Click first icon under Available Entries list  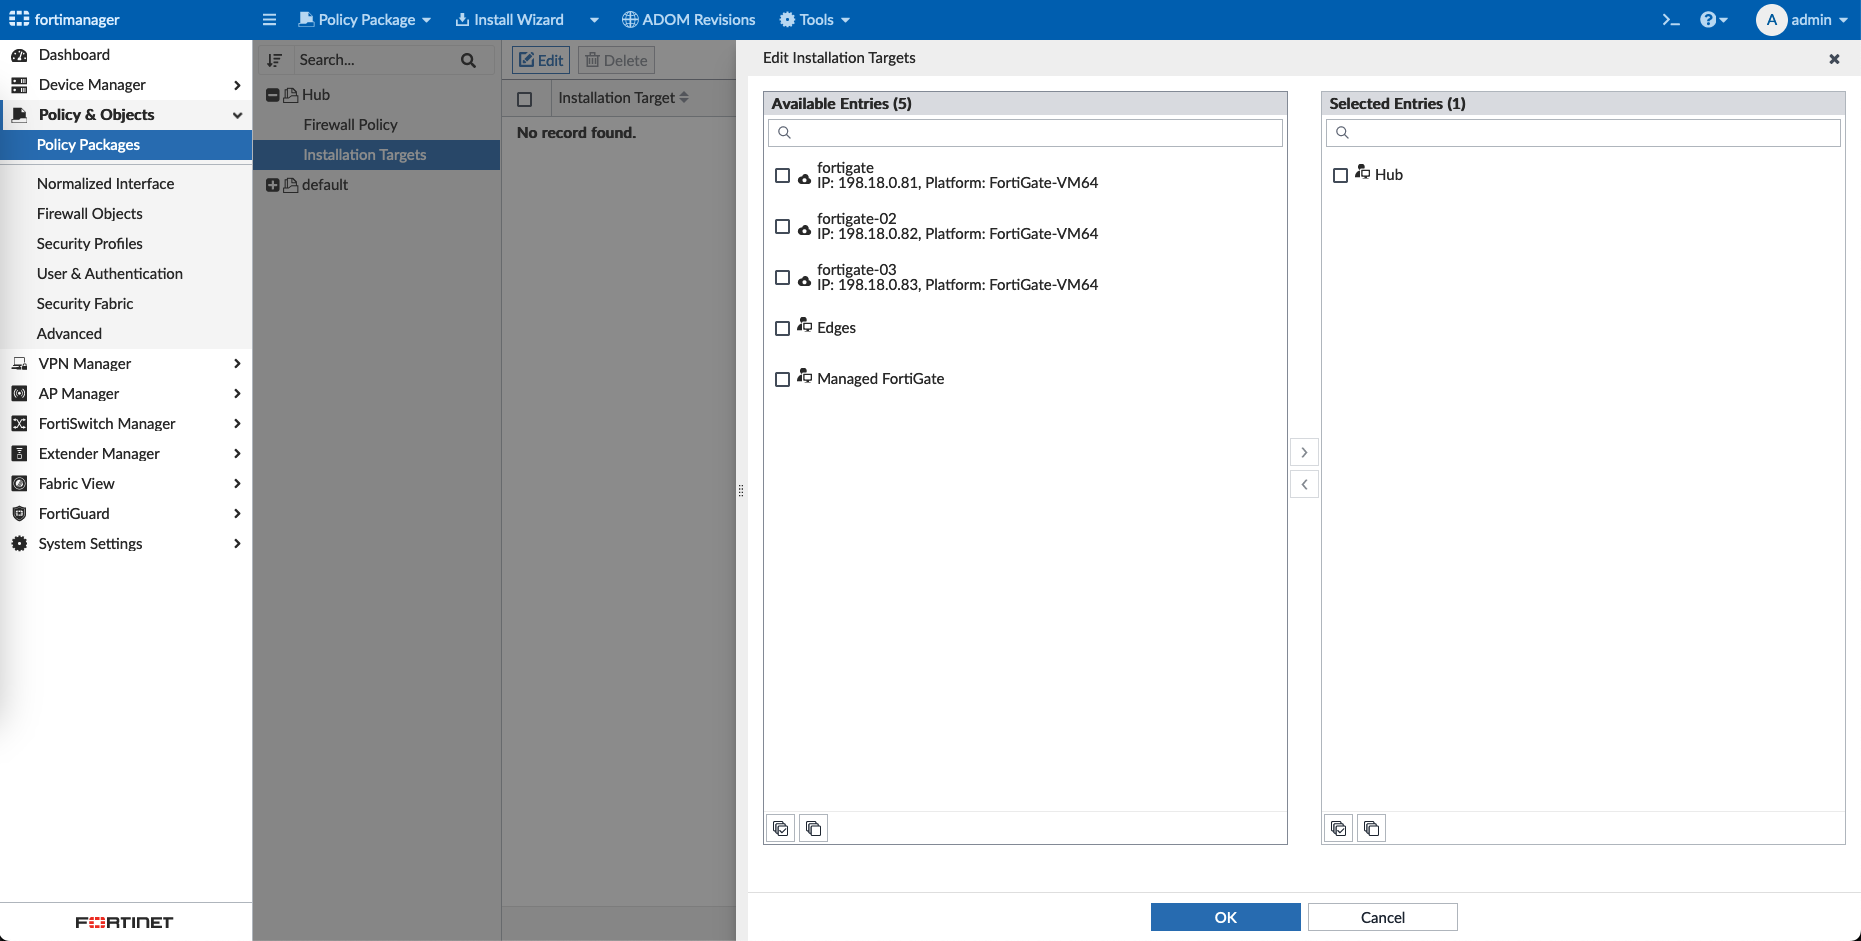click(781, 828)
